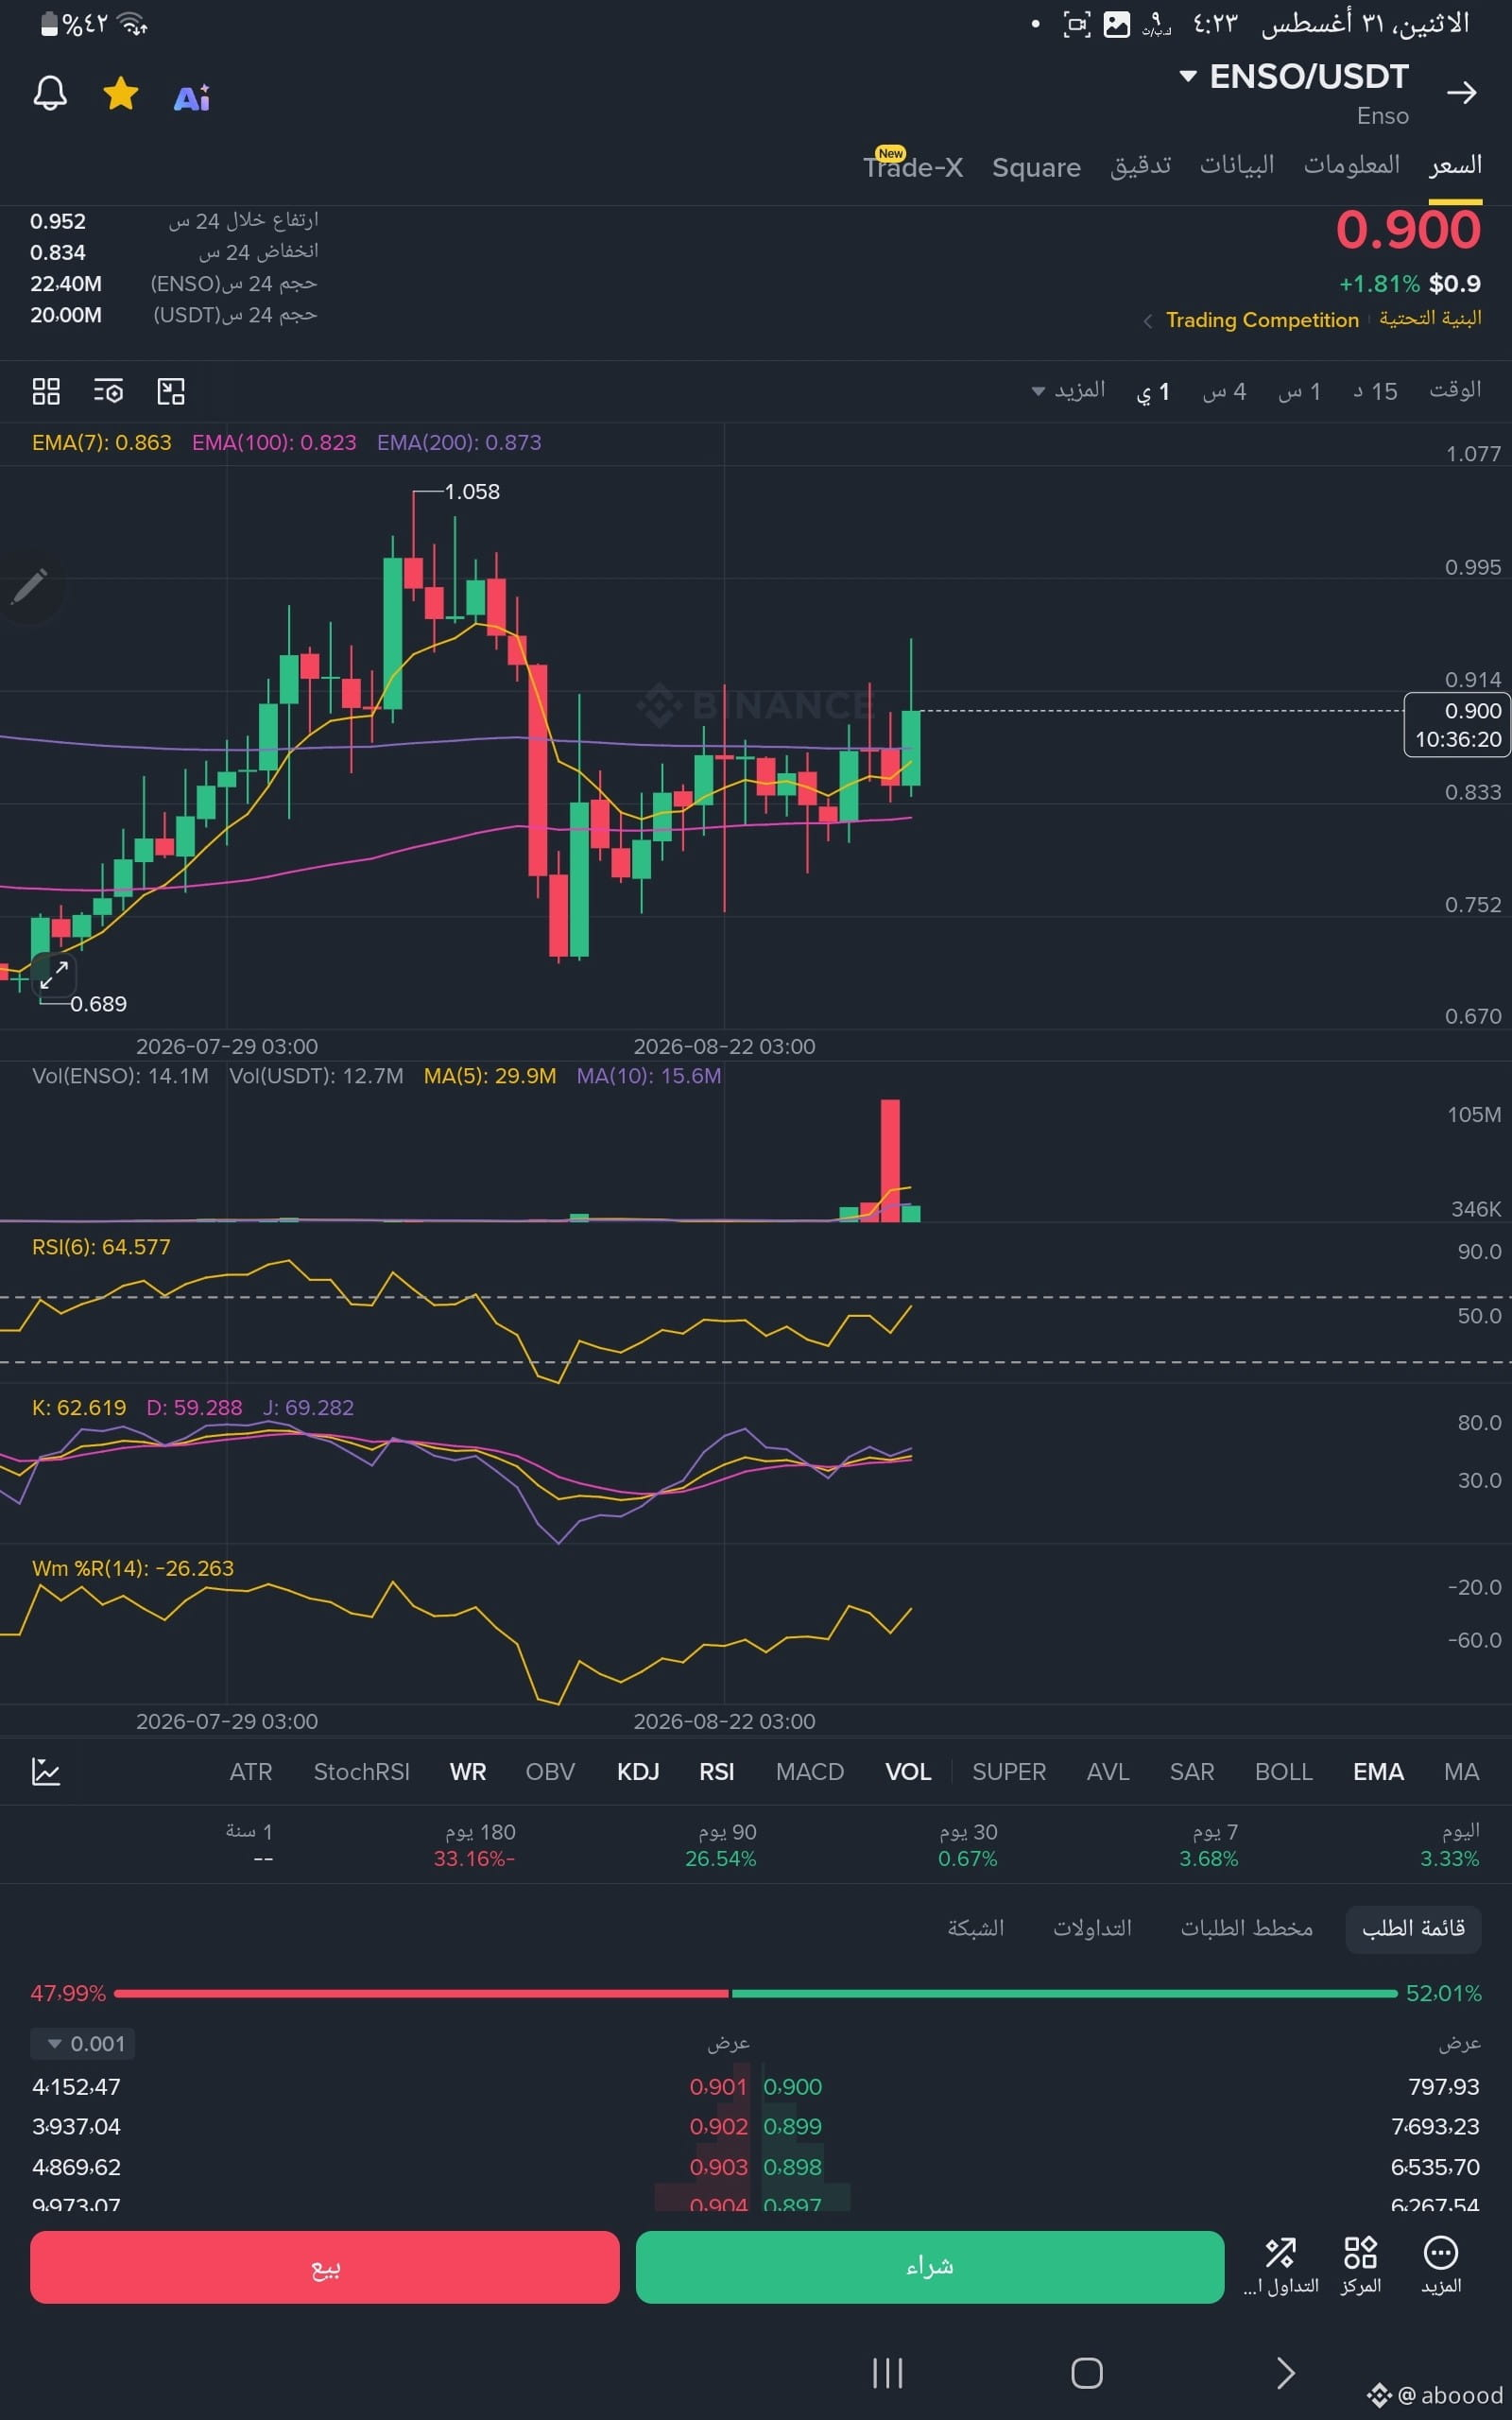Tap the Android back navigation button
Image resolution: width=1512 pixels, height=2420 pixels.
click(x=1286, y=2373)
